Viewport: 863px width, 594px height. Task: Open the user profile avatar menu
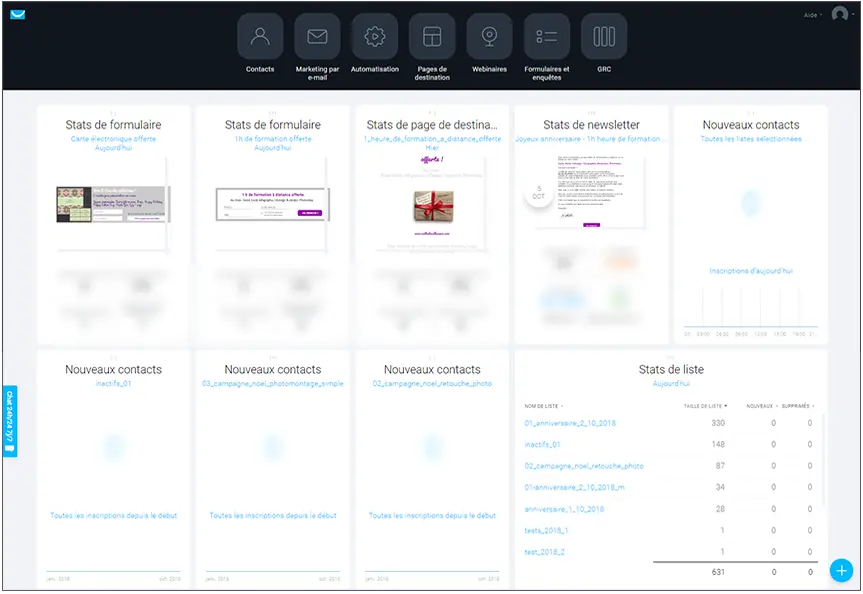pyautogui.click(x=839, y=14)
